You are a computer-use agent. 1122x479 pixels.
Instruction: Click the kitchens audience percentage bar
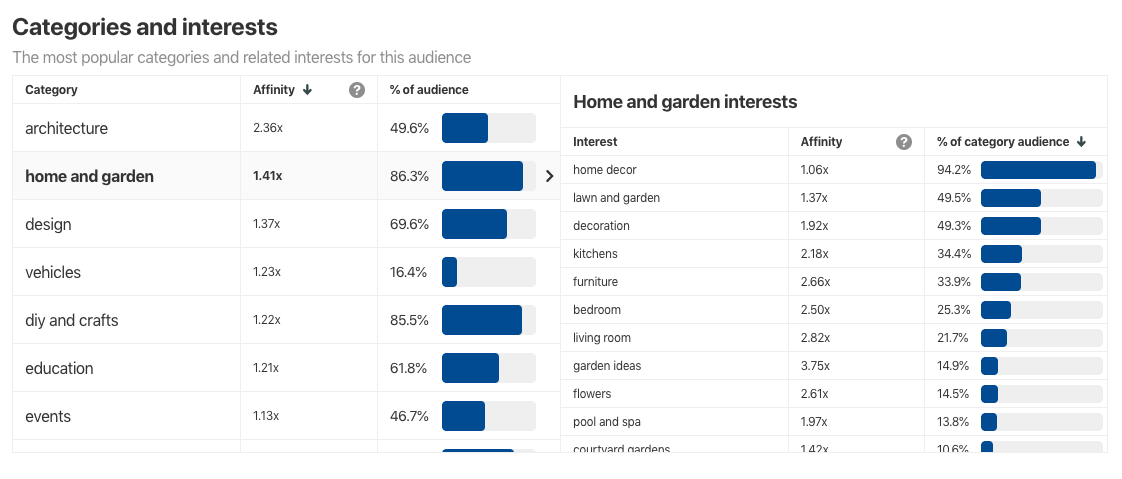[x=1041, y=254]
